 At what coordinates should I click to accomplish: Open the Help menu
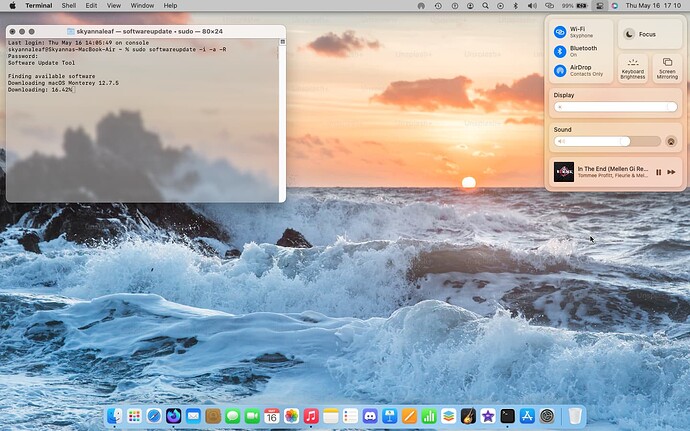pyautogui.click(x=170, y=6)
